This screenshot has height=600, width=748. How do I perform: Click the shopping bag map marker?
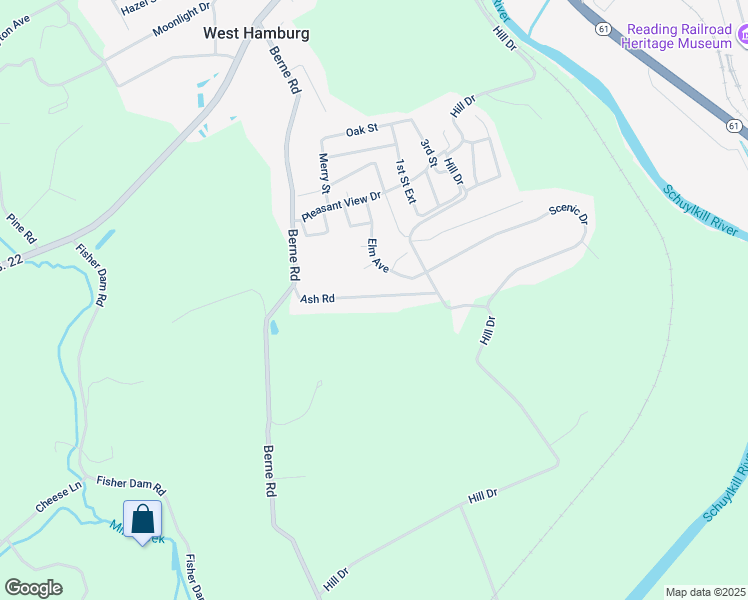point(142,522)
